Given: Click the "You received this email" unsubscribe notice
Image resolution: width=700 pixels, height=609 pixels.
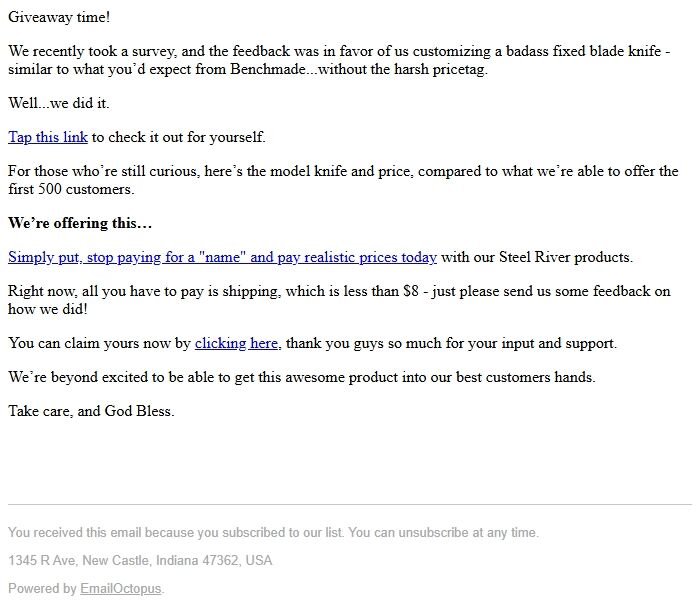Looking at the screenshot, I should coord(273,532).
